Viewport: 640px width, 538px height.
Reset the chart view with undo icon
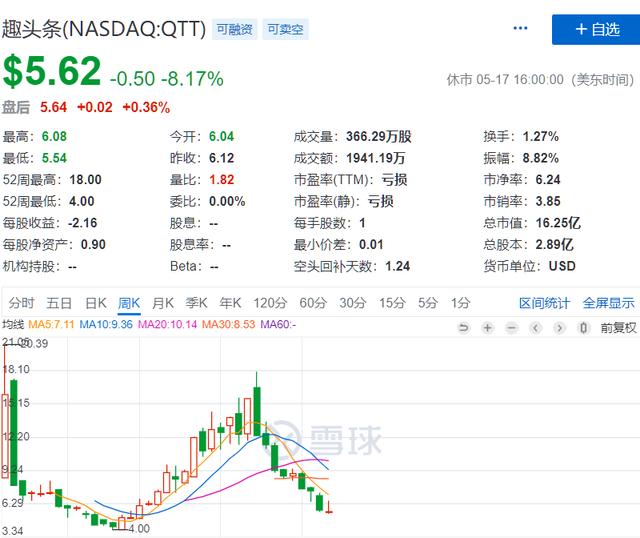(x=464, y=328)
